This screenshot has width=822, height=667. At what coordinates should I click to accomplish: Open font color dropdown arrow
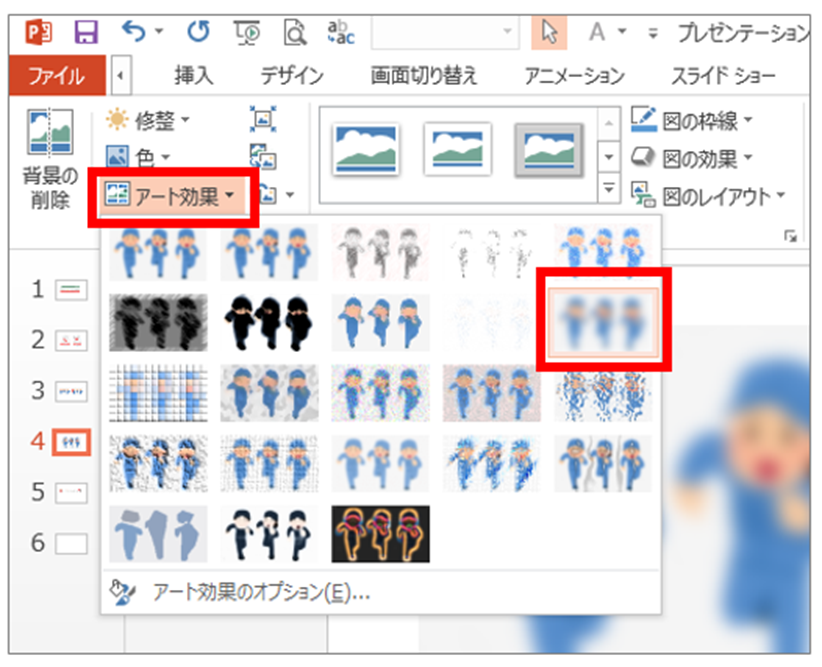click(x=622, y=31)
